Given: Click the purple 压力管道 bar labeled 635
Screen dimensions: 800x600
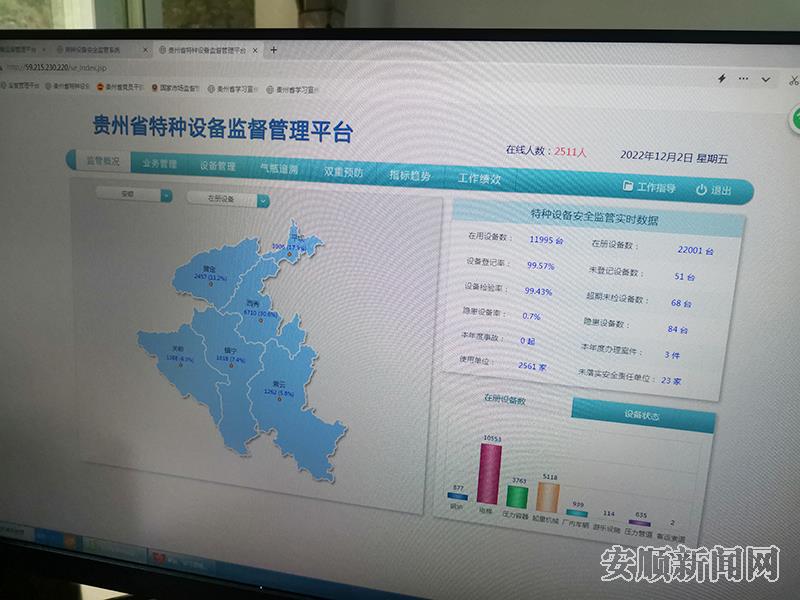Looking at the screenshot, I should (639, 523).
